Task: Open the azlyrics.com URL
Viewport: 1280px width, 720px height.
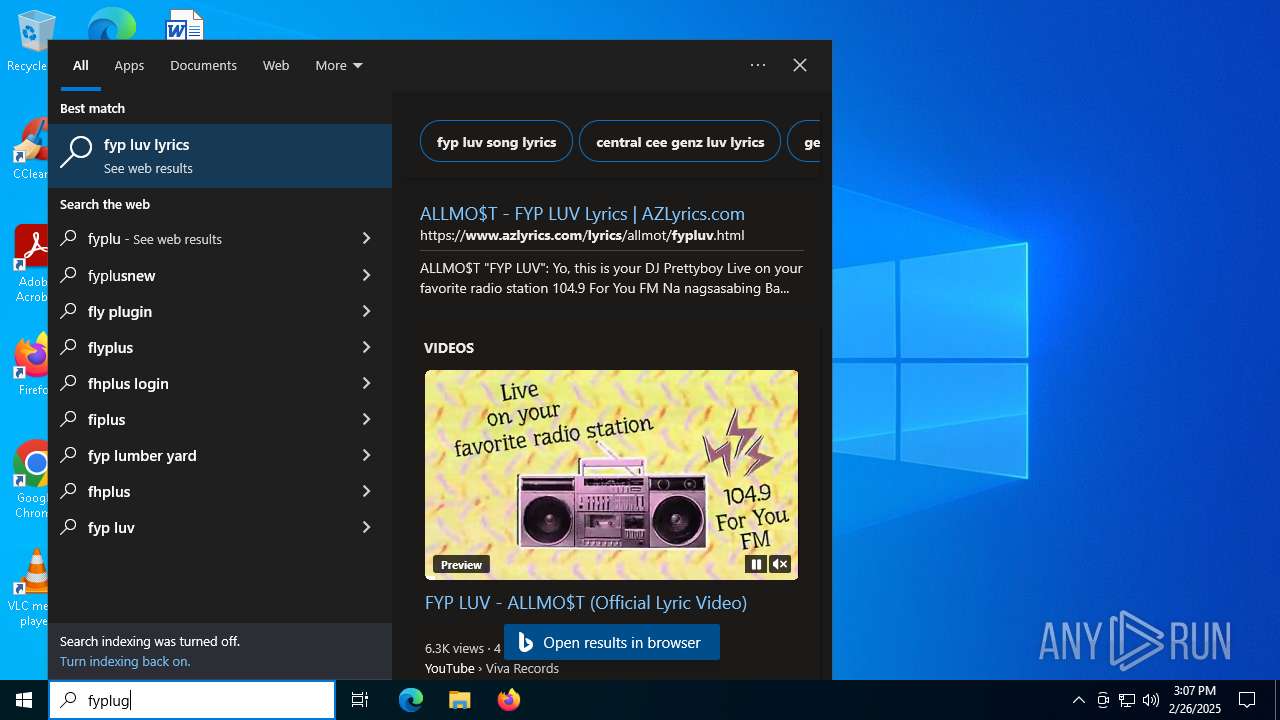Action: click(582, 236)
